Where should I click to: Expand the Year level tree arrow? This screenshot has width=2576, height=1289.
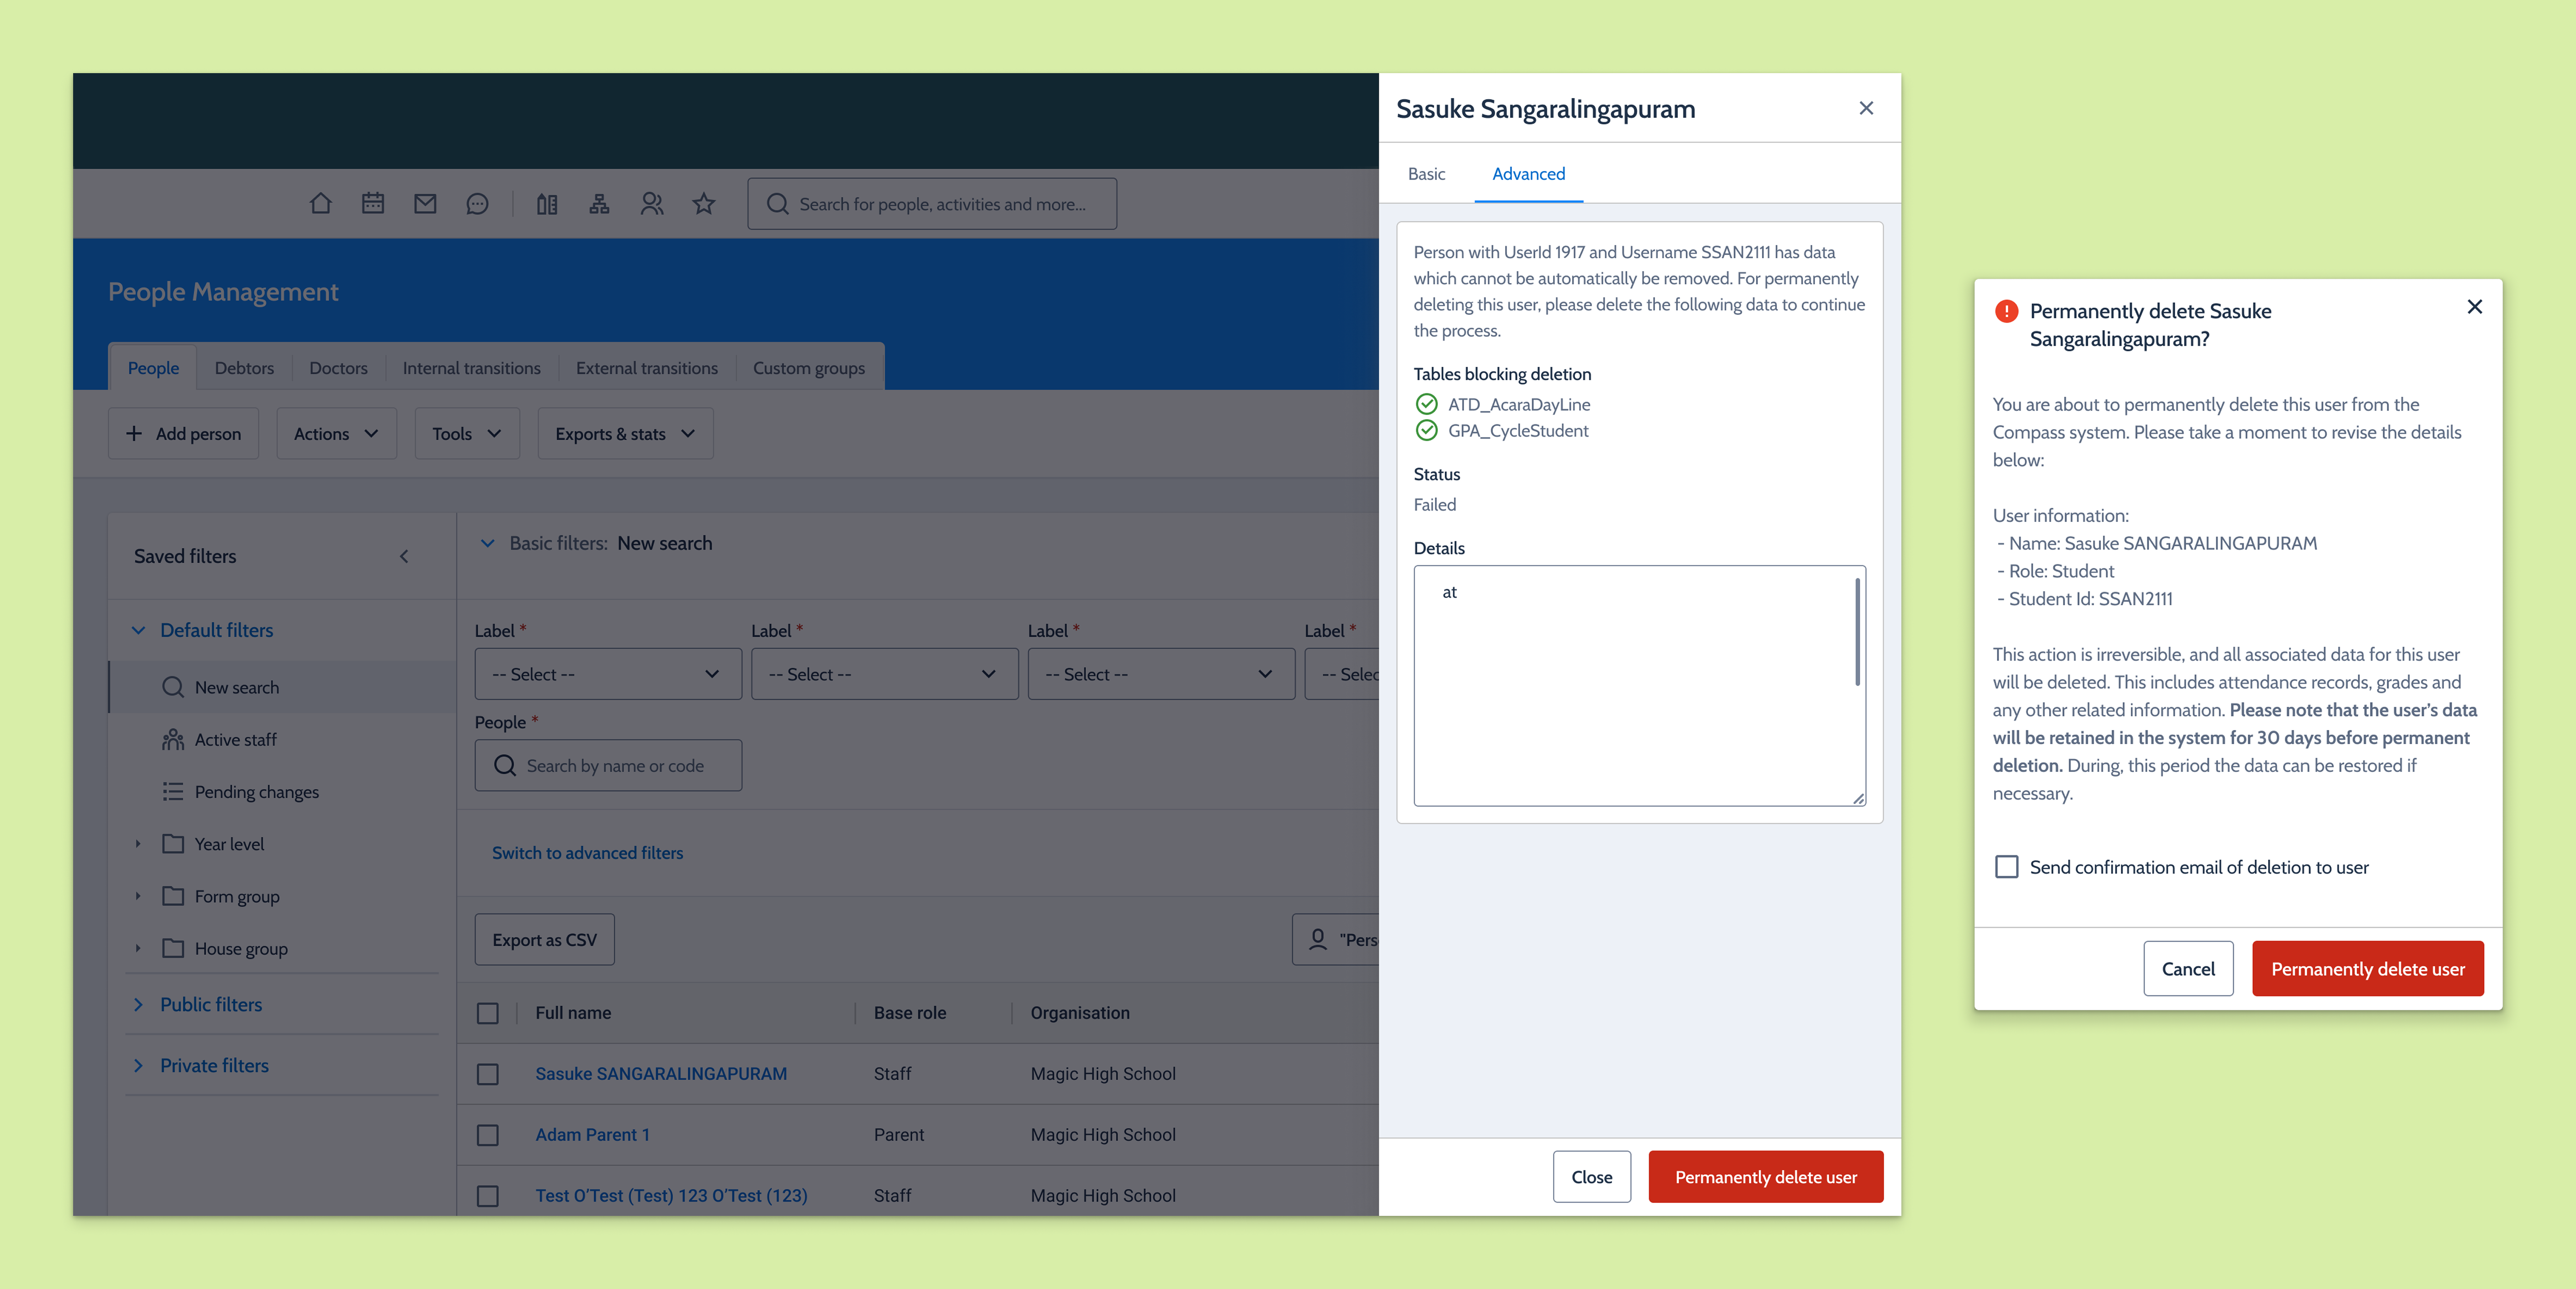click(x=138, y=844)
